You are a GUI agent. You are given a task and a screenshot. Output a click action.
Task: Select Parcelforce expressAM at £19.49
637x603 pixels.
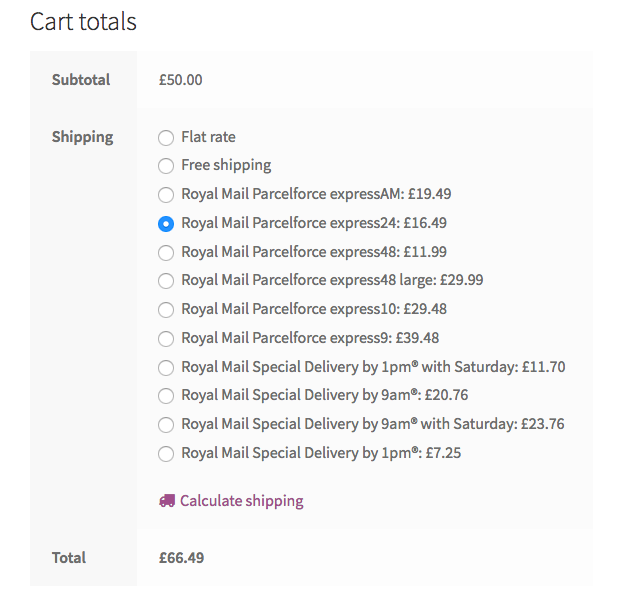(166, 195)
